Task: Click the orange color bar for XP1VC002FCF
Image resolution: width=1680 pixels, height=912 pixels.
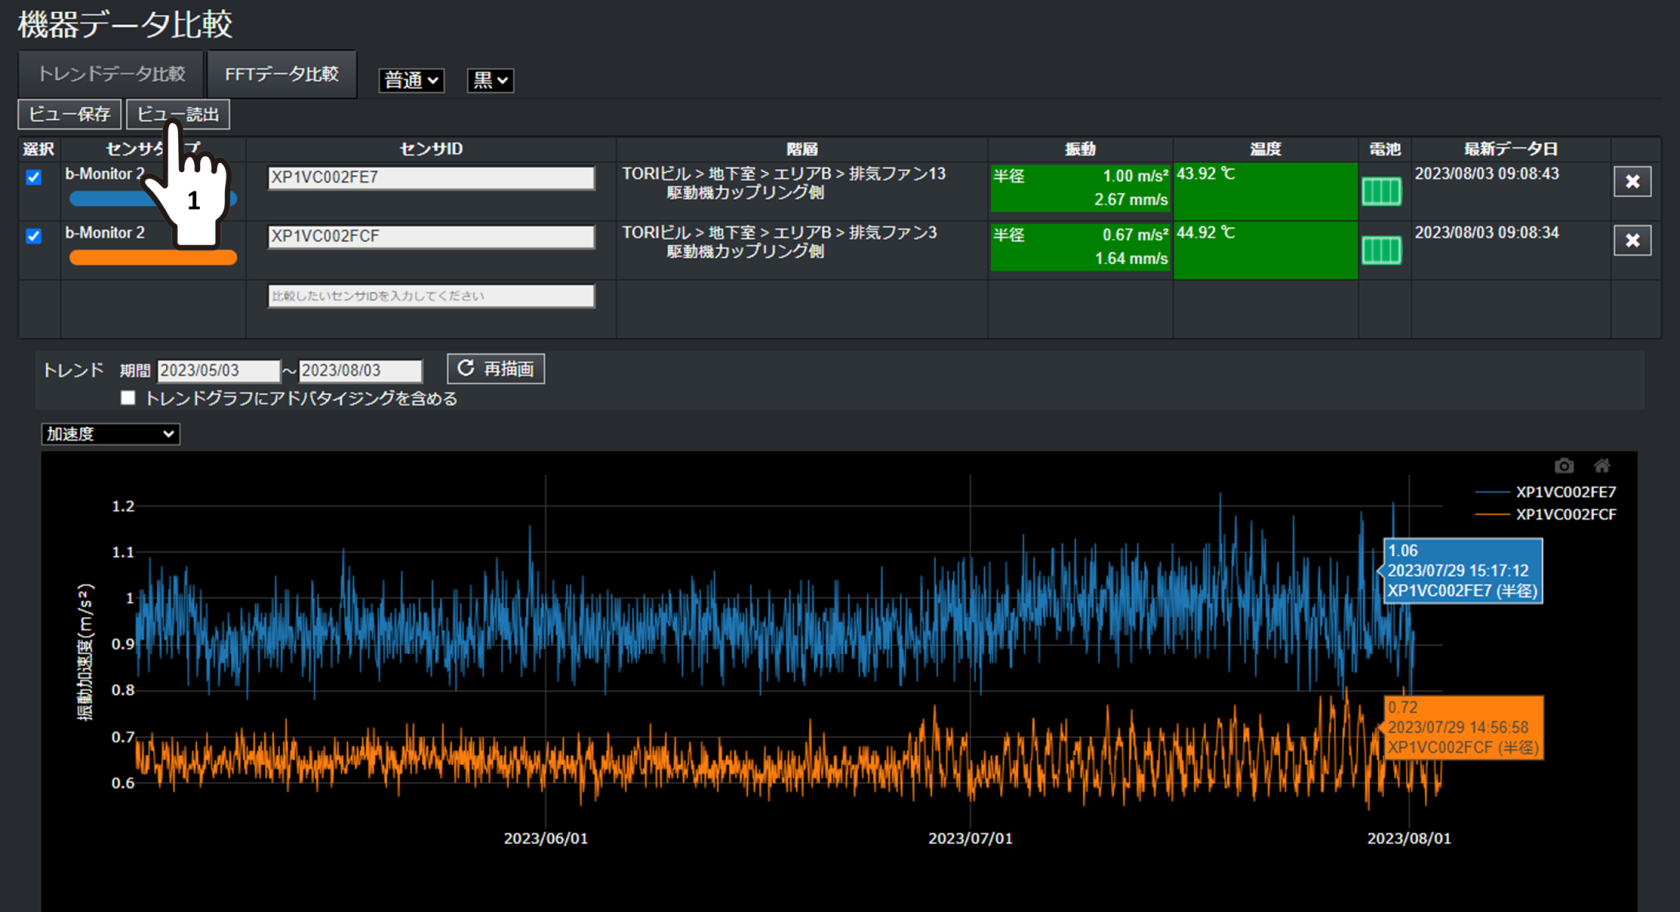Action: [153, 258]
